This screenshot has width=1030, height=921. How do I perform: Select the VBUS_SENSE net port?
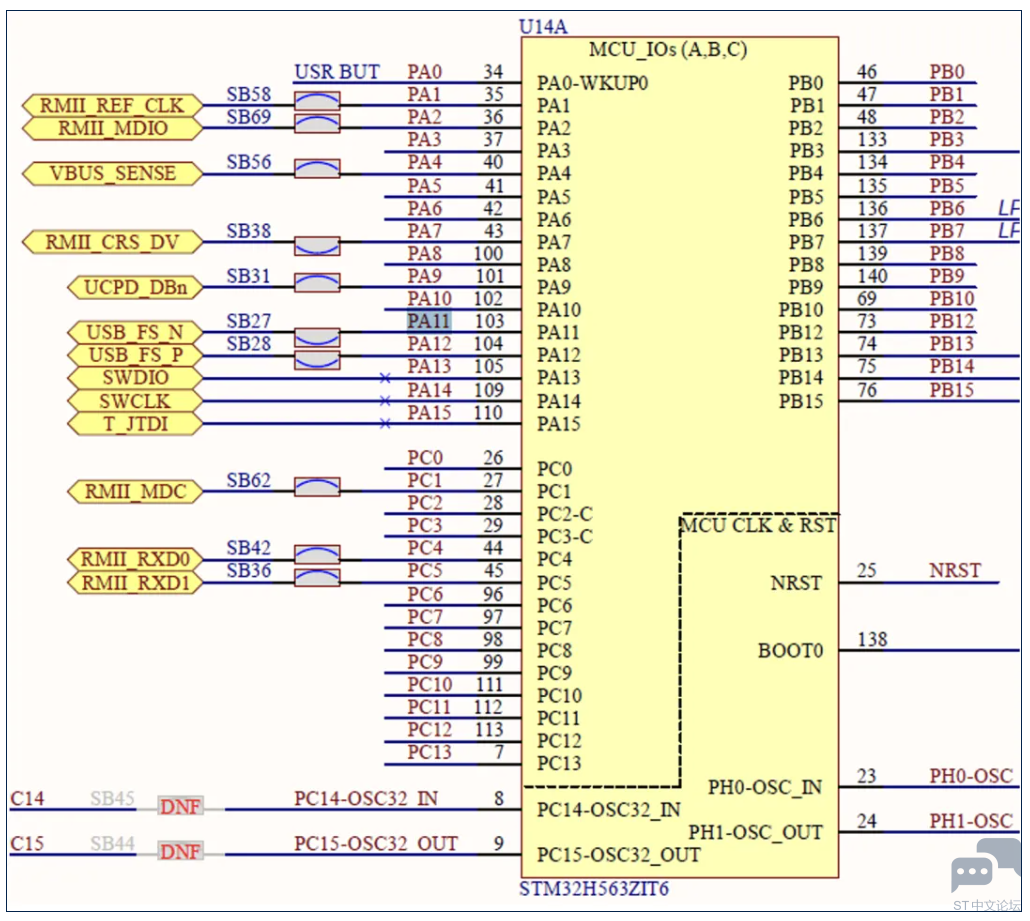click(112, 173)
